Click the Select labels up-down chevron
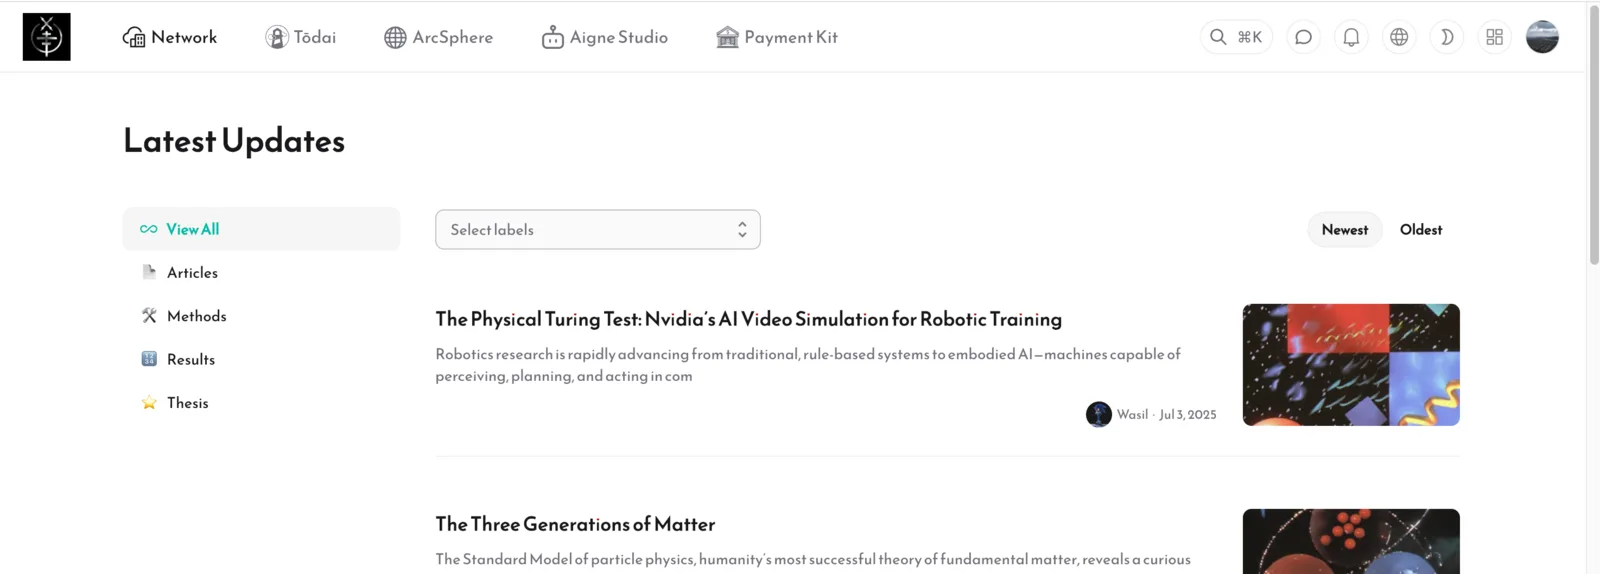Image resolution: width=1600 pixels, height=574 pixels. click(x=742, y=230)
